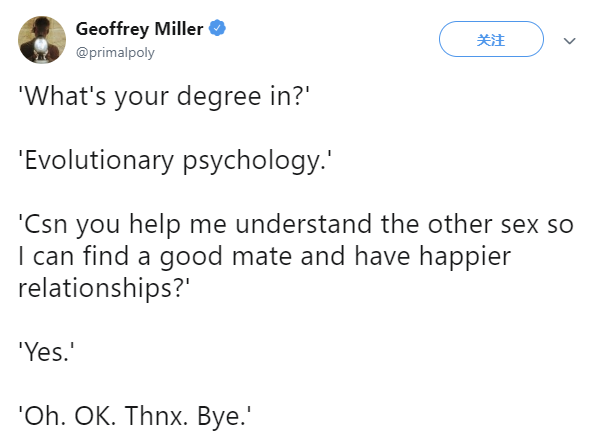Click Geoffrey Miller's round profile avatar
Viewport: 605px width, 438px height.
click(x=42, y=40)
